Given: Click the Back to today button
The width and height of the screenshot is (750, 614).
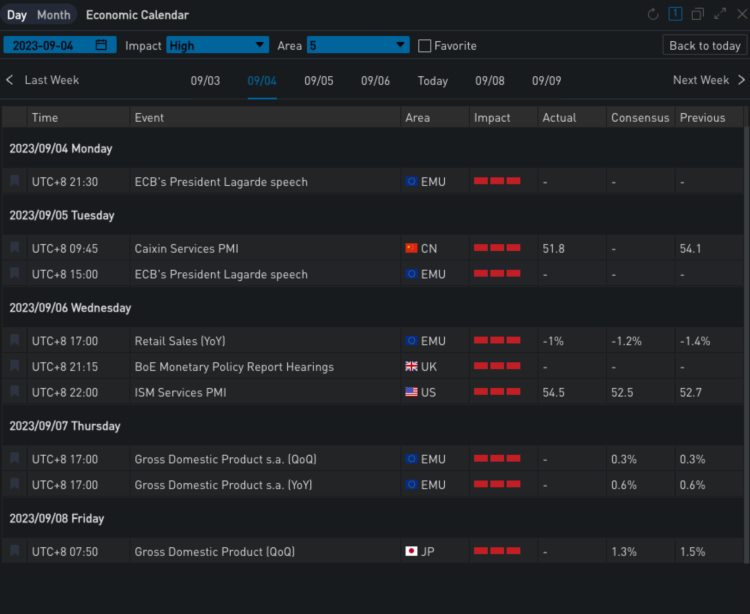Looking at the screenshot, I should 705,45.
